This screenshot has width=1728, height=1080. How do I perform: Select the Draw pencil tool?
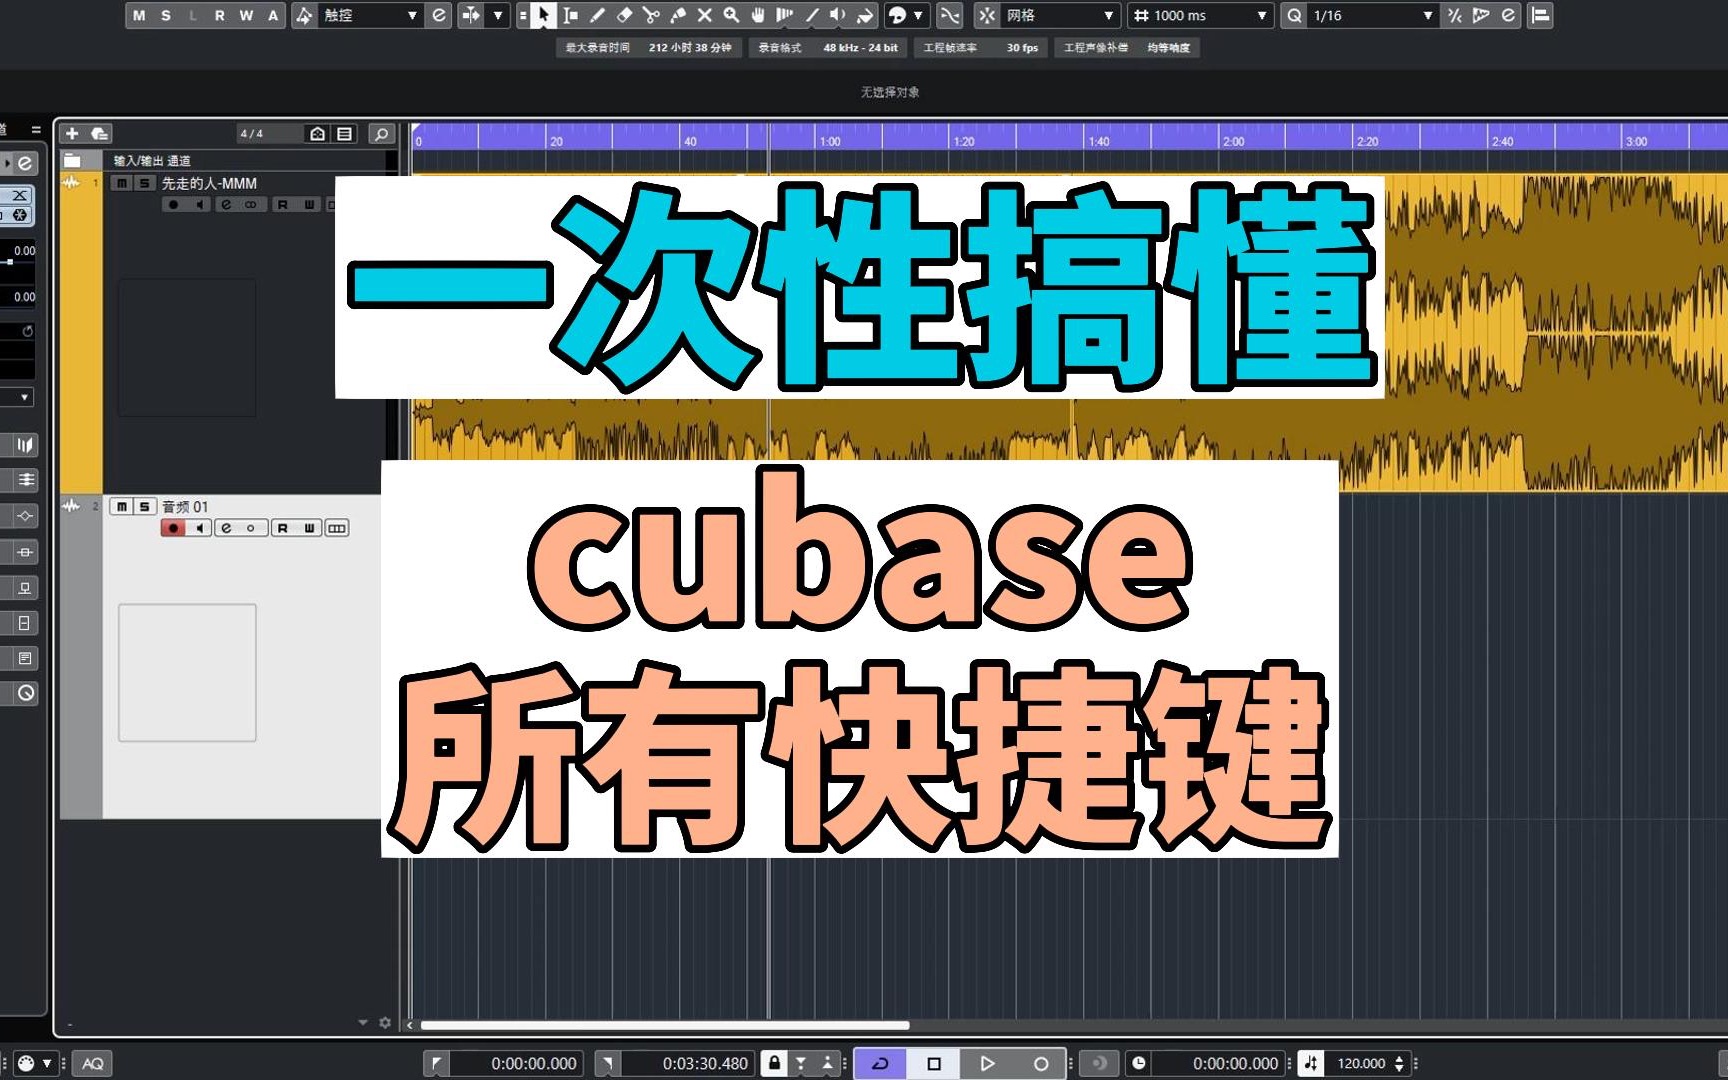(597, 15)
